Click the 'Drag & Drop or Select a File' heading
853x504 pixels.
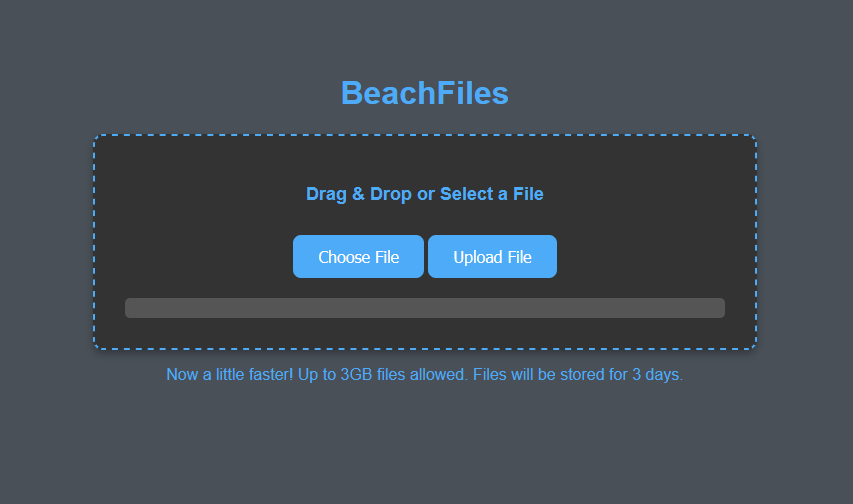coord(425,194)
